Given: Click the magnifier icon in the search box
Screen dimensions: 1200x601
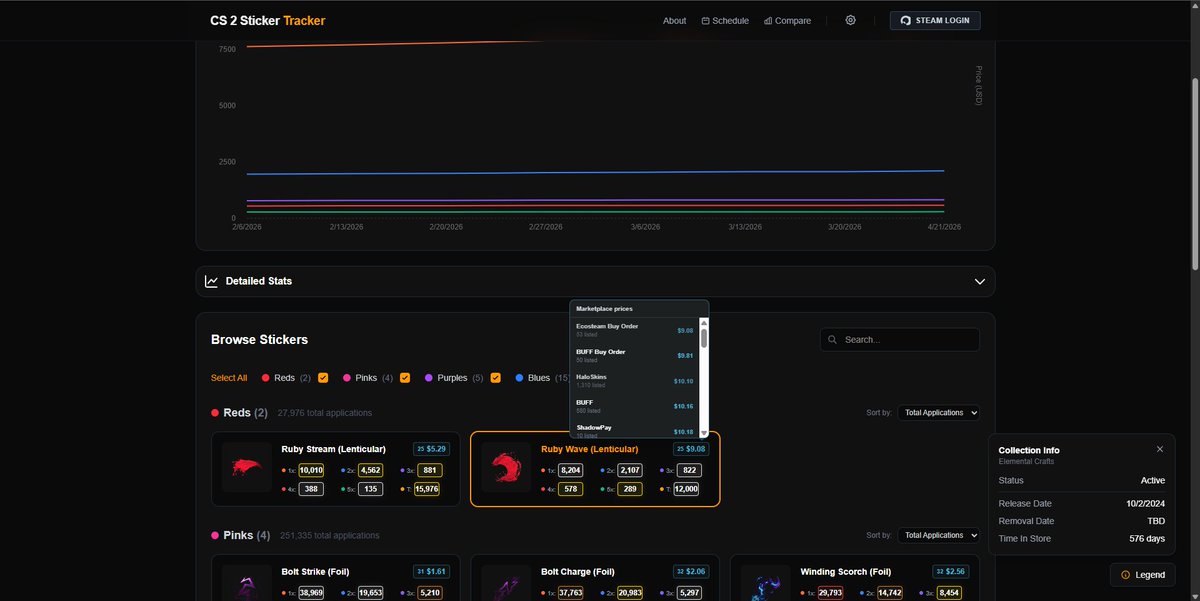Looking at the screenshot, I should point(833,340).
